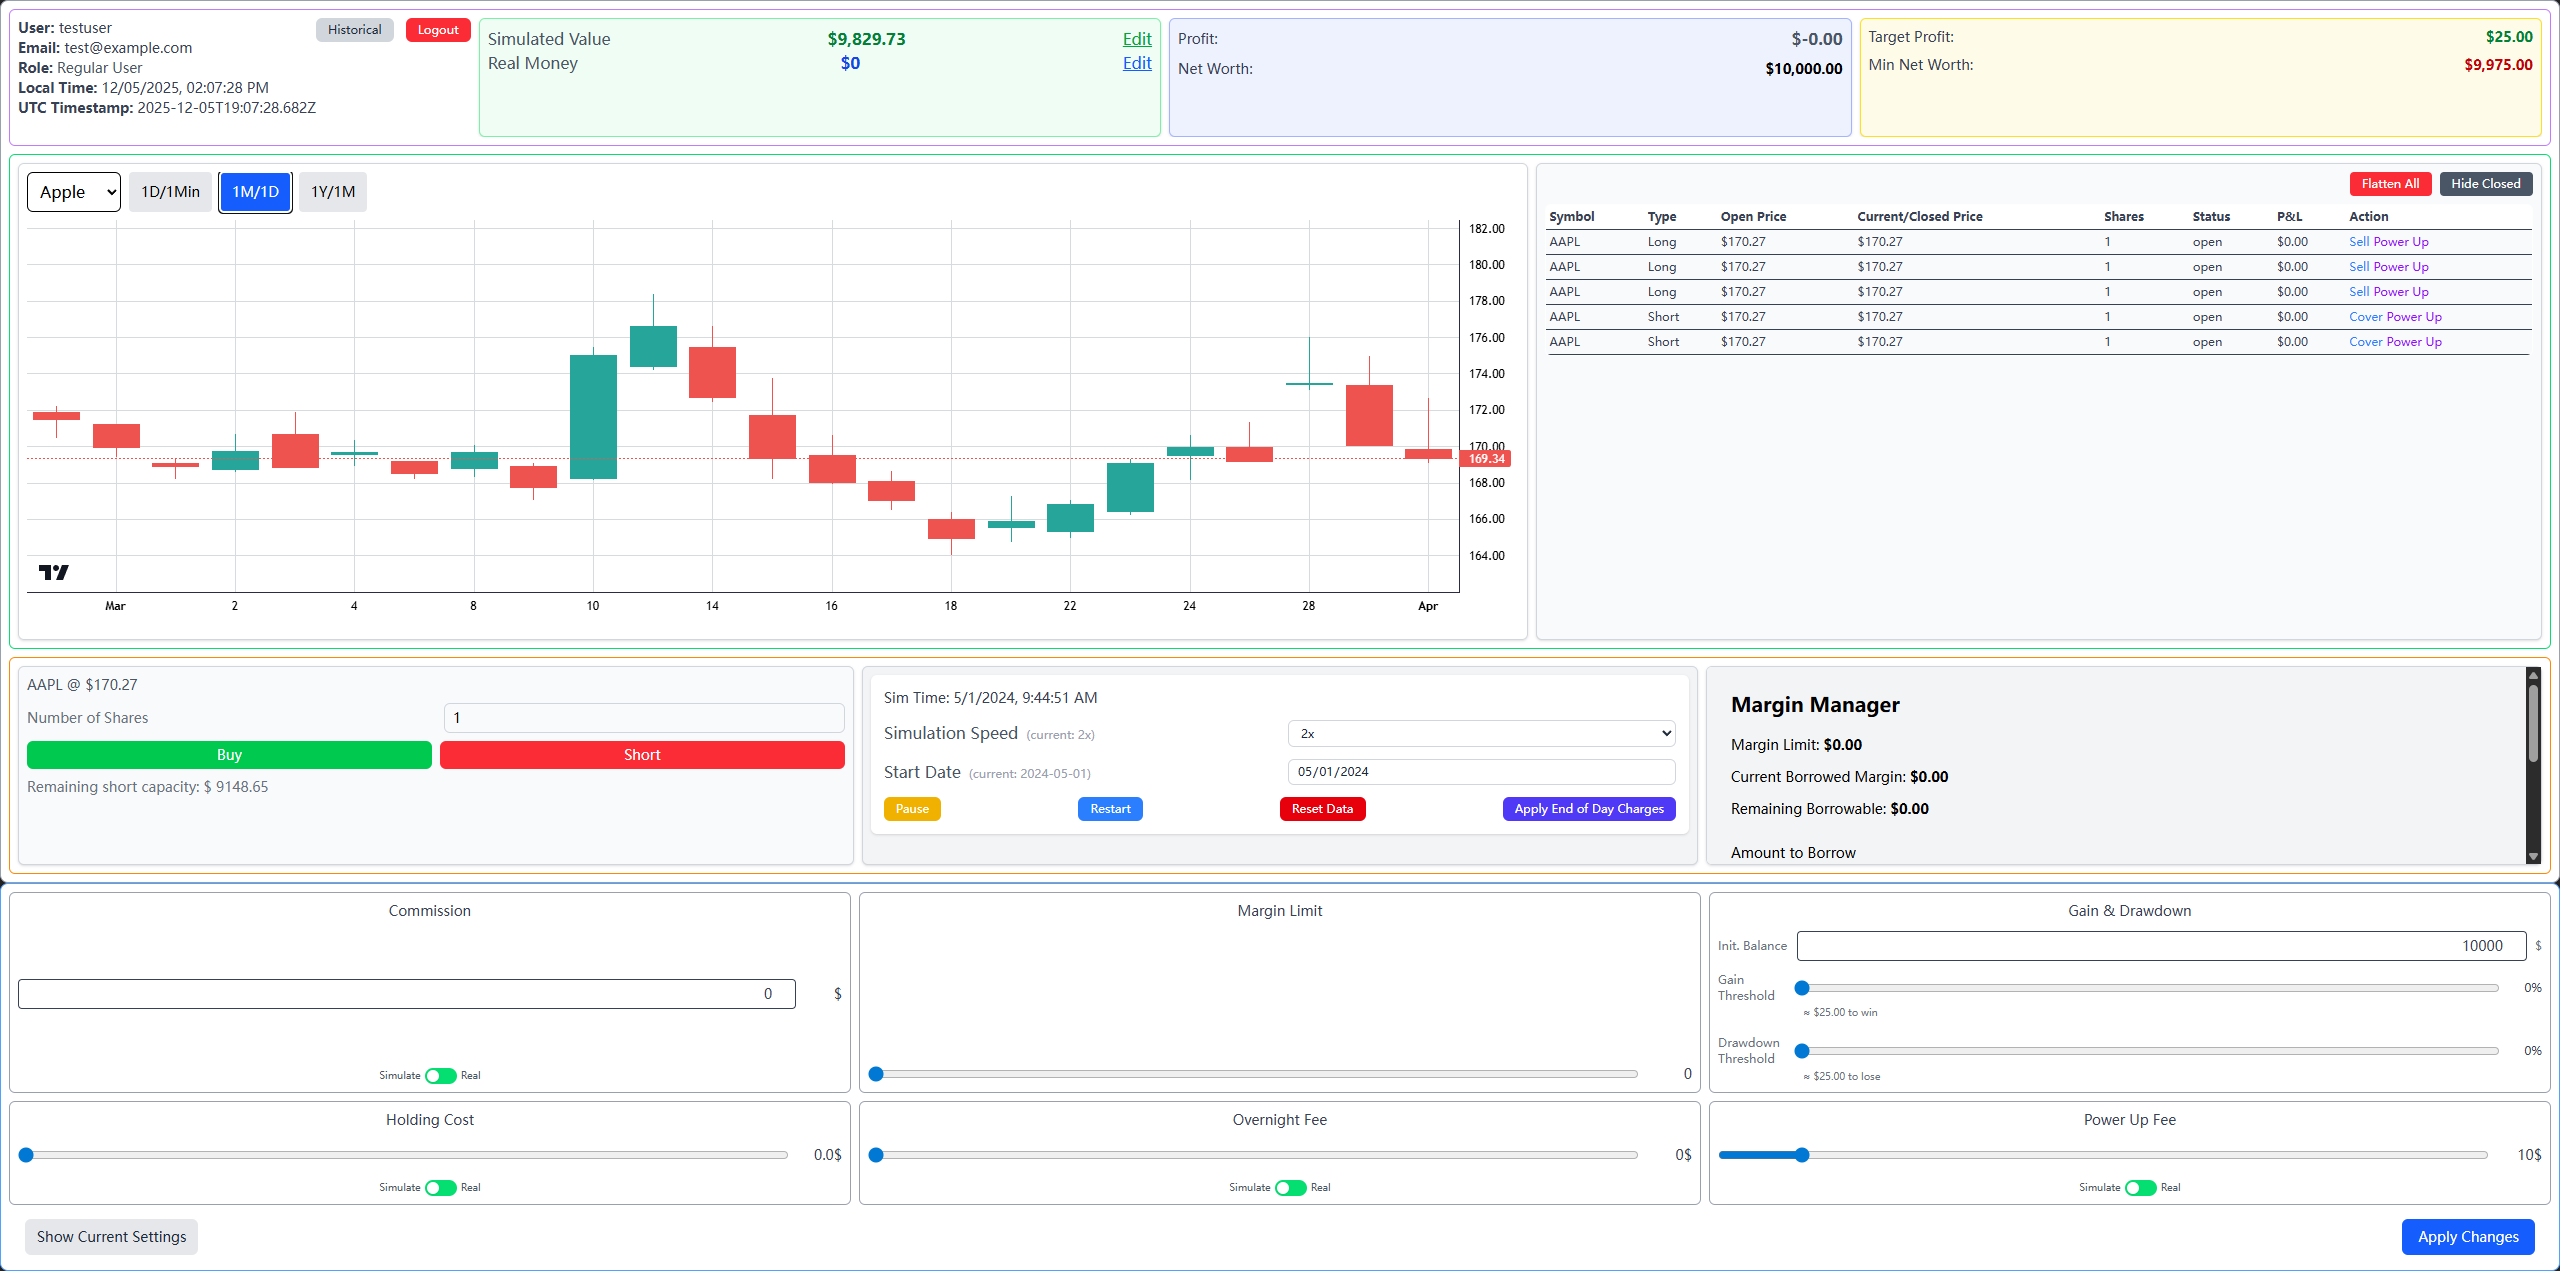The height and width of the screenshot is (1271, 2560).
Task: Switch chart to 1D/1Min timeframe
Action: coord(170,192)
